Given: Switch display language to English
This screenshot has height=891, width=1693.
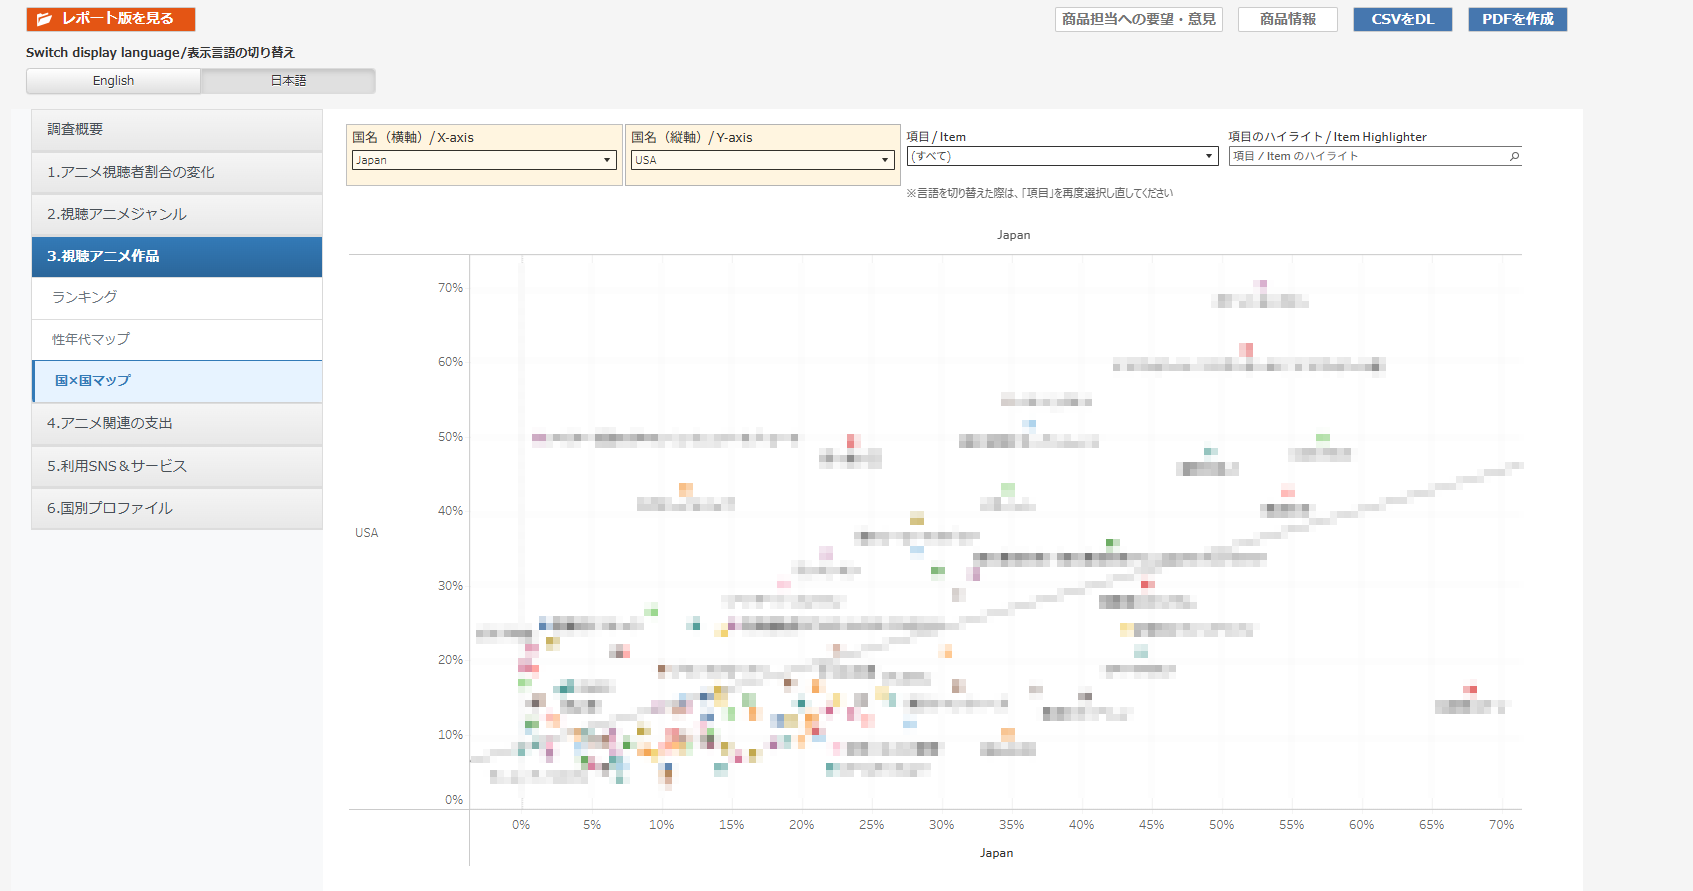Looking at the screenshot, I should [113, 81].
